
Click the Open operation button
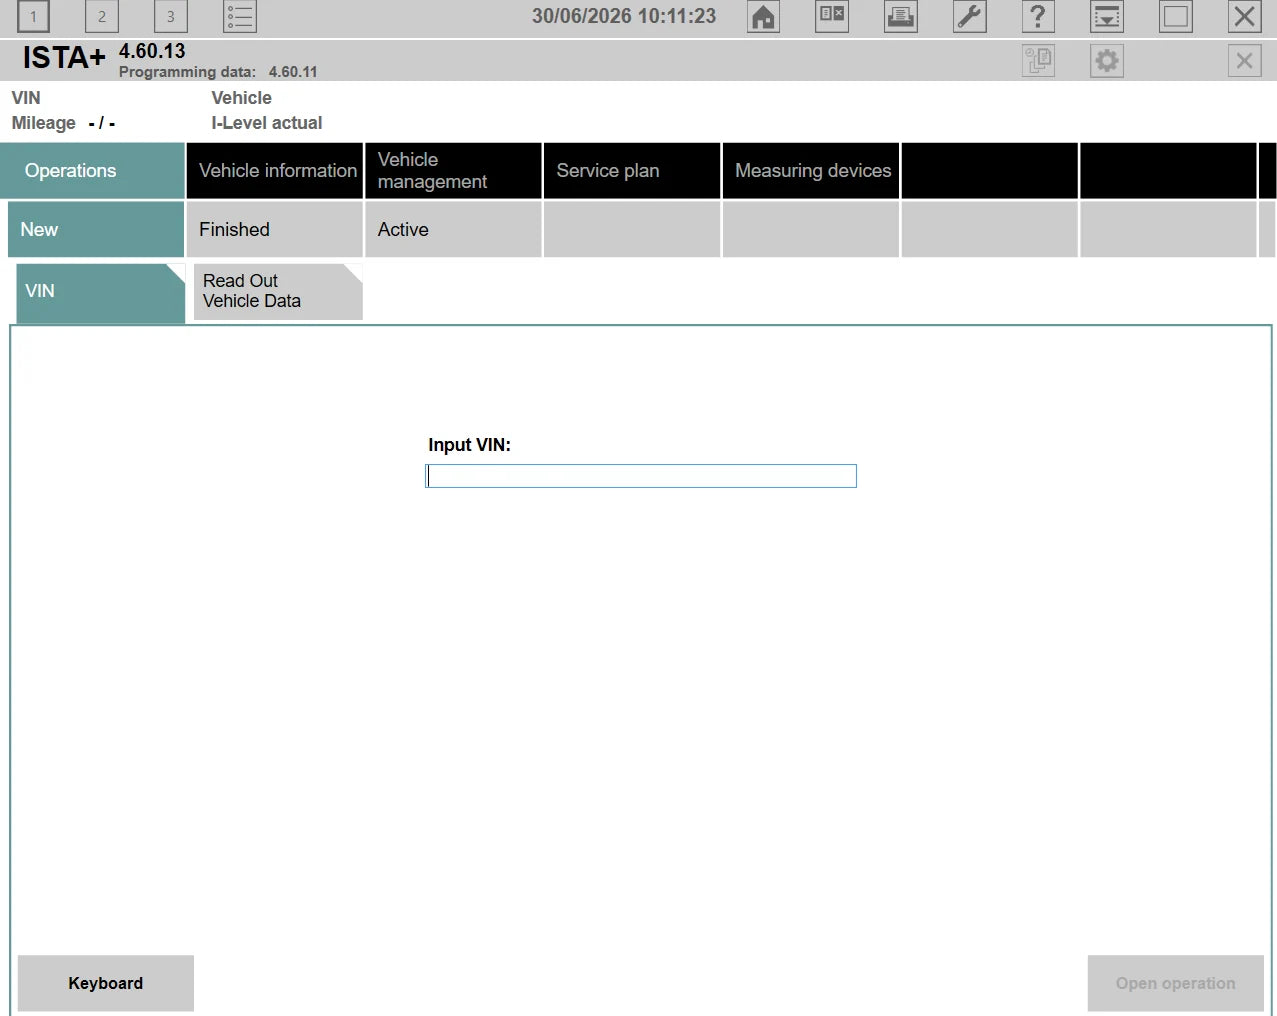point(1176,983)
